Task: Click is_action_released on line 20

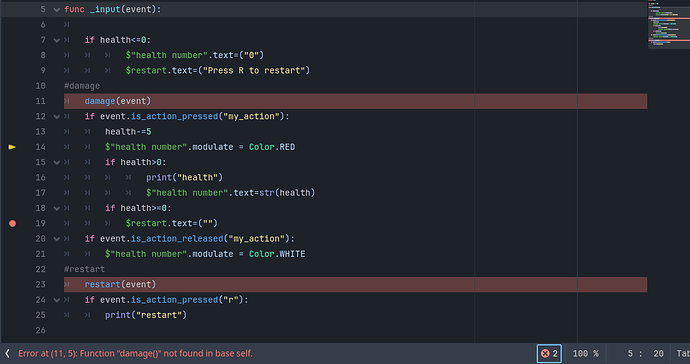Action: pyautogui.click(x=177, y=239)
